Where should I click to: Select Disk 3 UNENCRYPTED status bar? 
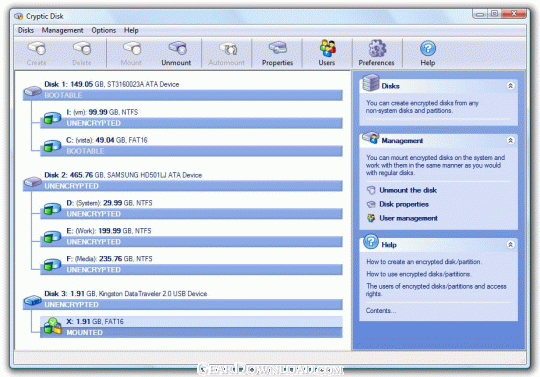click(x=183, y=305)
